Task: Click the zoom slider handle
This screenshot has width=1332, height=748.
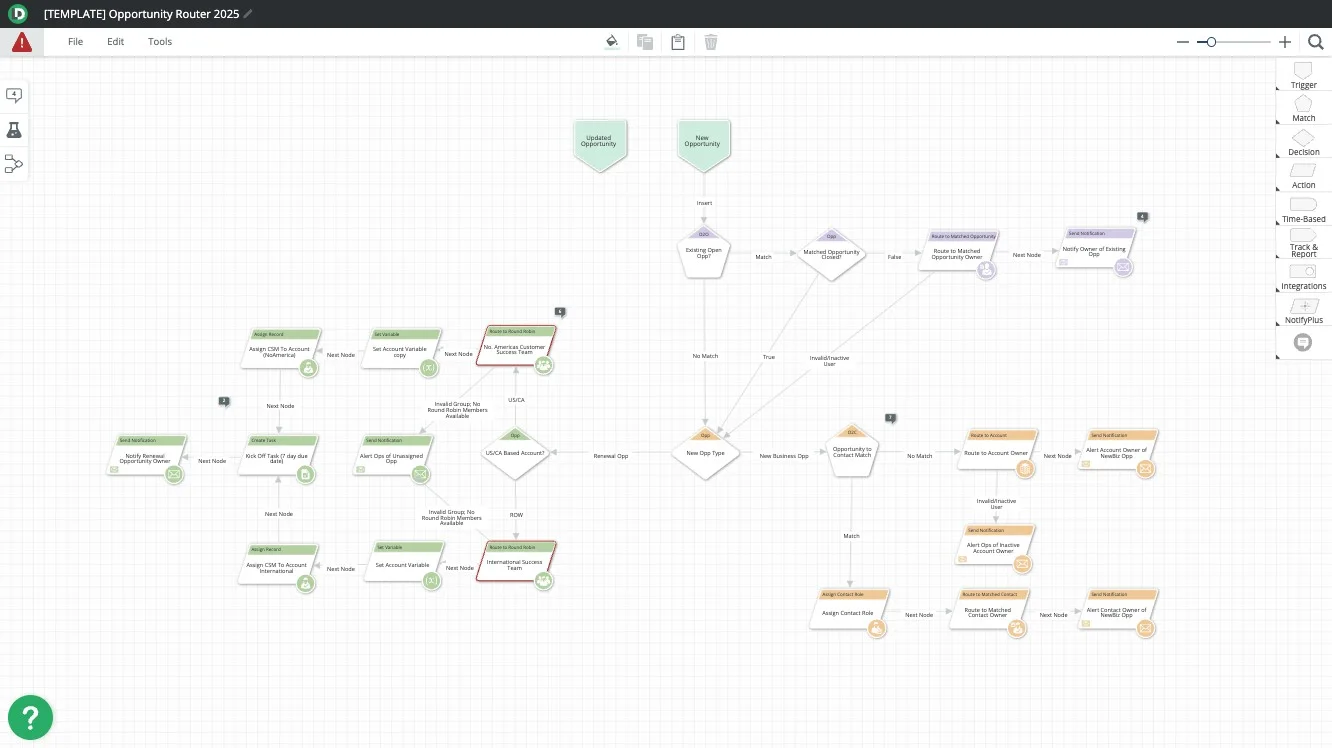Action: (x=1211, y=42)
